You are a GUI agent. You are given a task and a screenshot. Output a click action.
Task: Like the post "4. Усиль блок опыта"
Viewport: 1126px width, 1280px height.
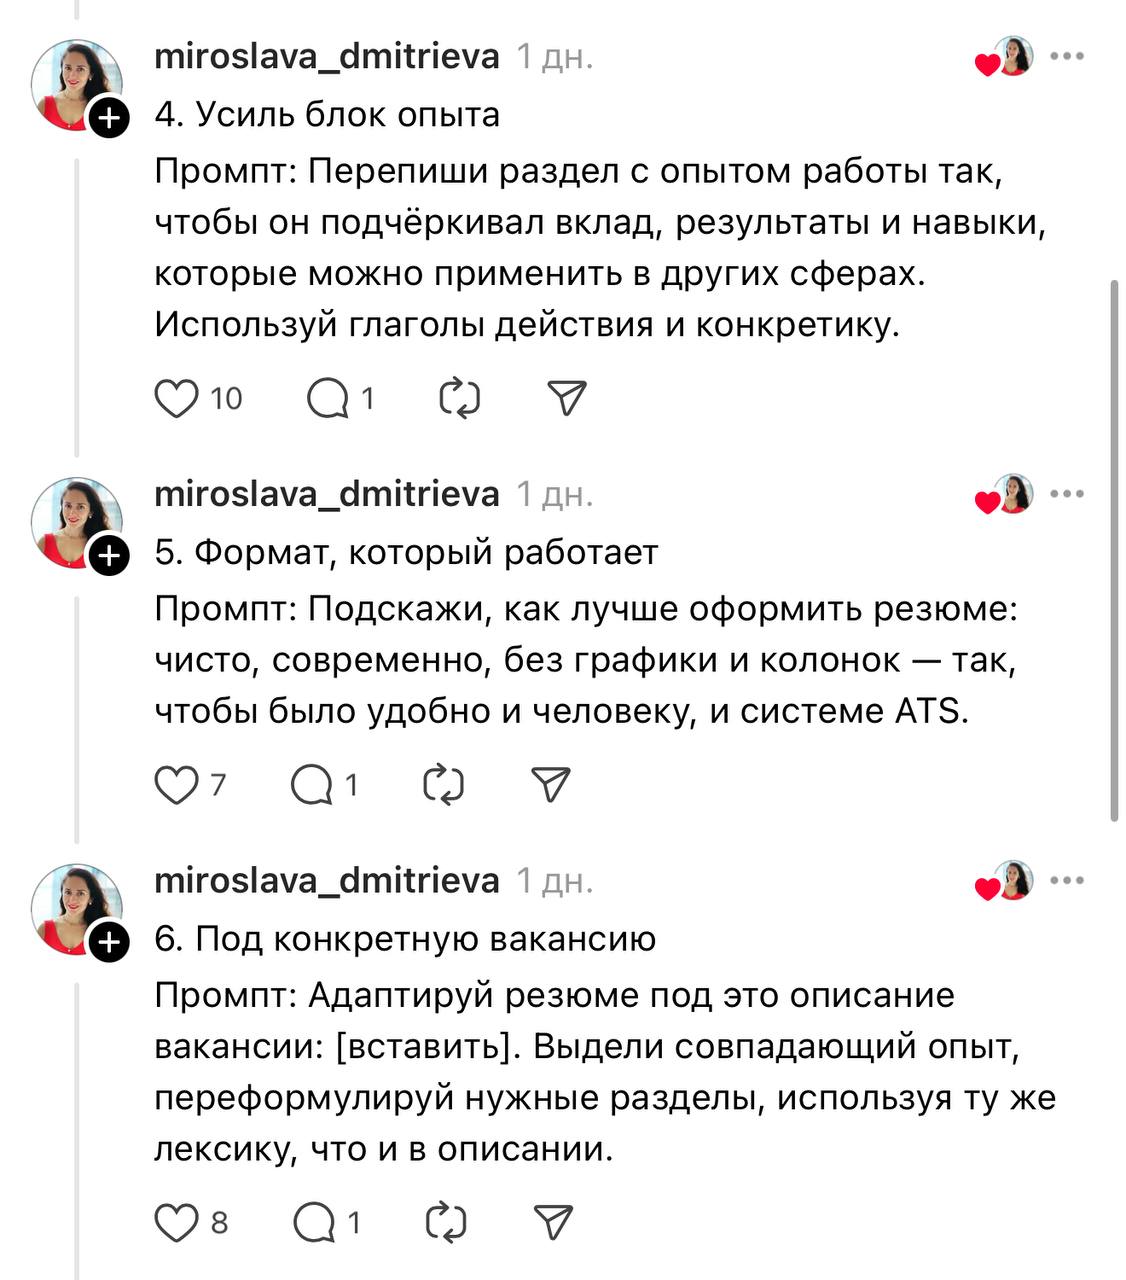(x=176, y=399)
